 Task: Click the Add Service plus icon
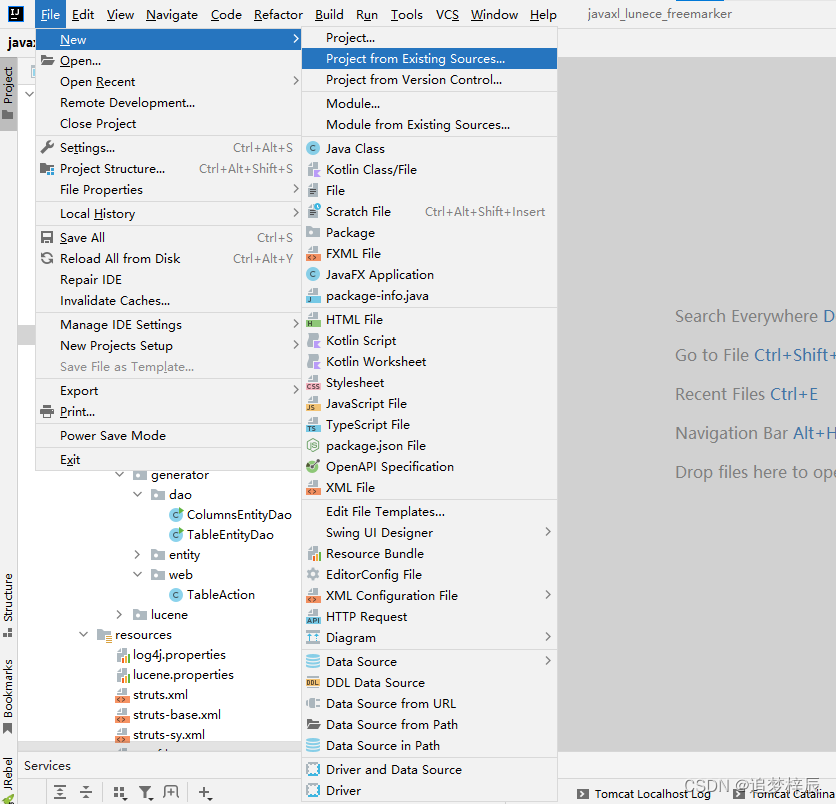(205, 793)
